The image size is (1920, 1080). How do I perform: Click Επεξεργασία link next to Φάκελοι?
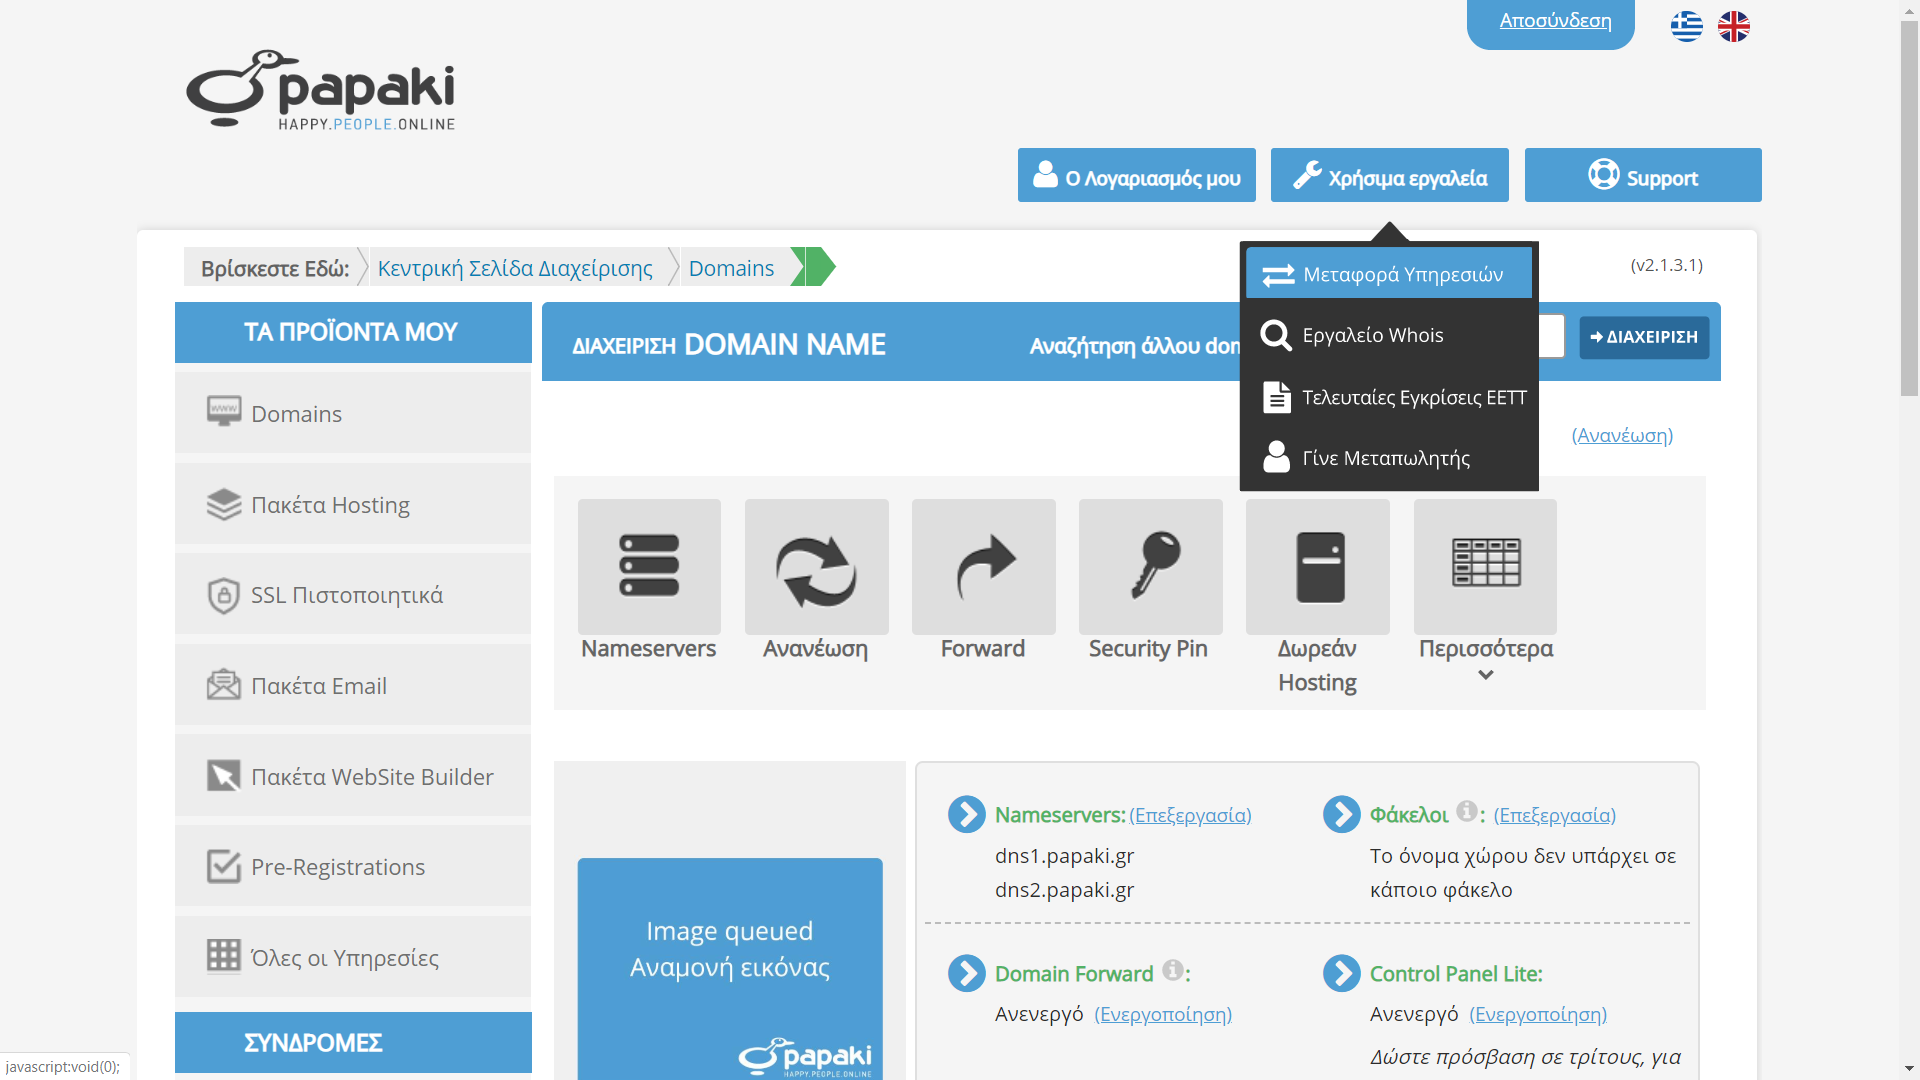click(x=1555, y=815)
